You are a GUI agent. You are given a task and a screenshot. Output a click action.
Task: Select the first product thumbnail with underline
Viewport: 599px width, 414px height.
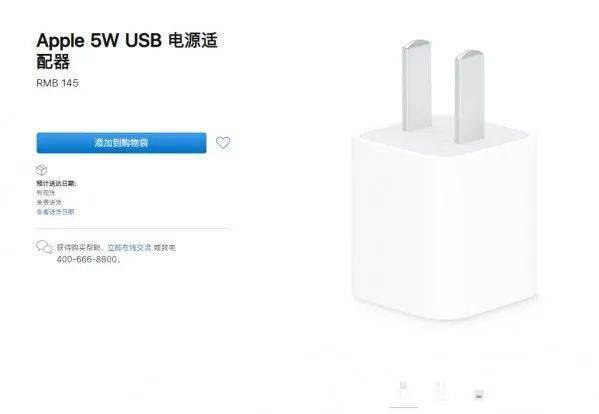click(403, 386)
